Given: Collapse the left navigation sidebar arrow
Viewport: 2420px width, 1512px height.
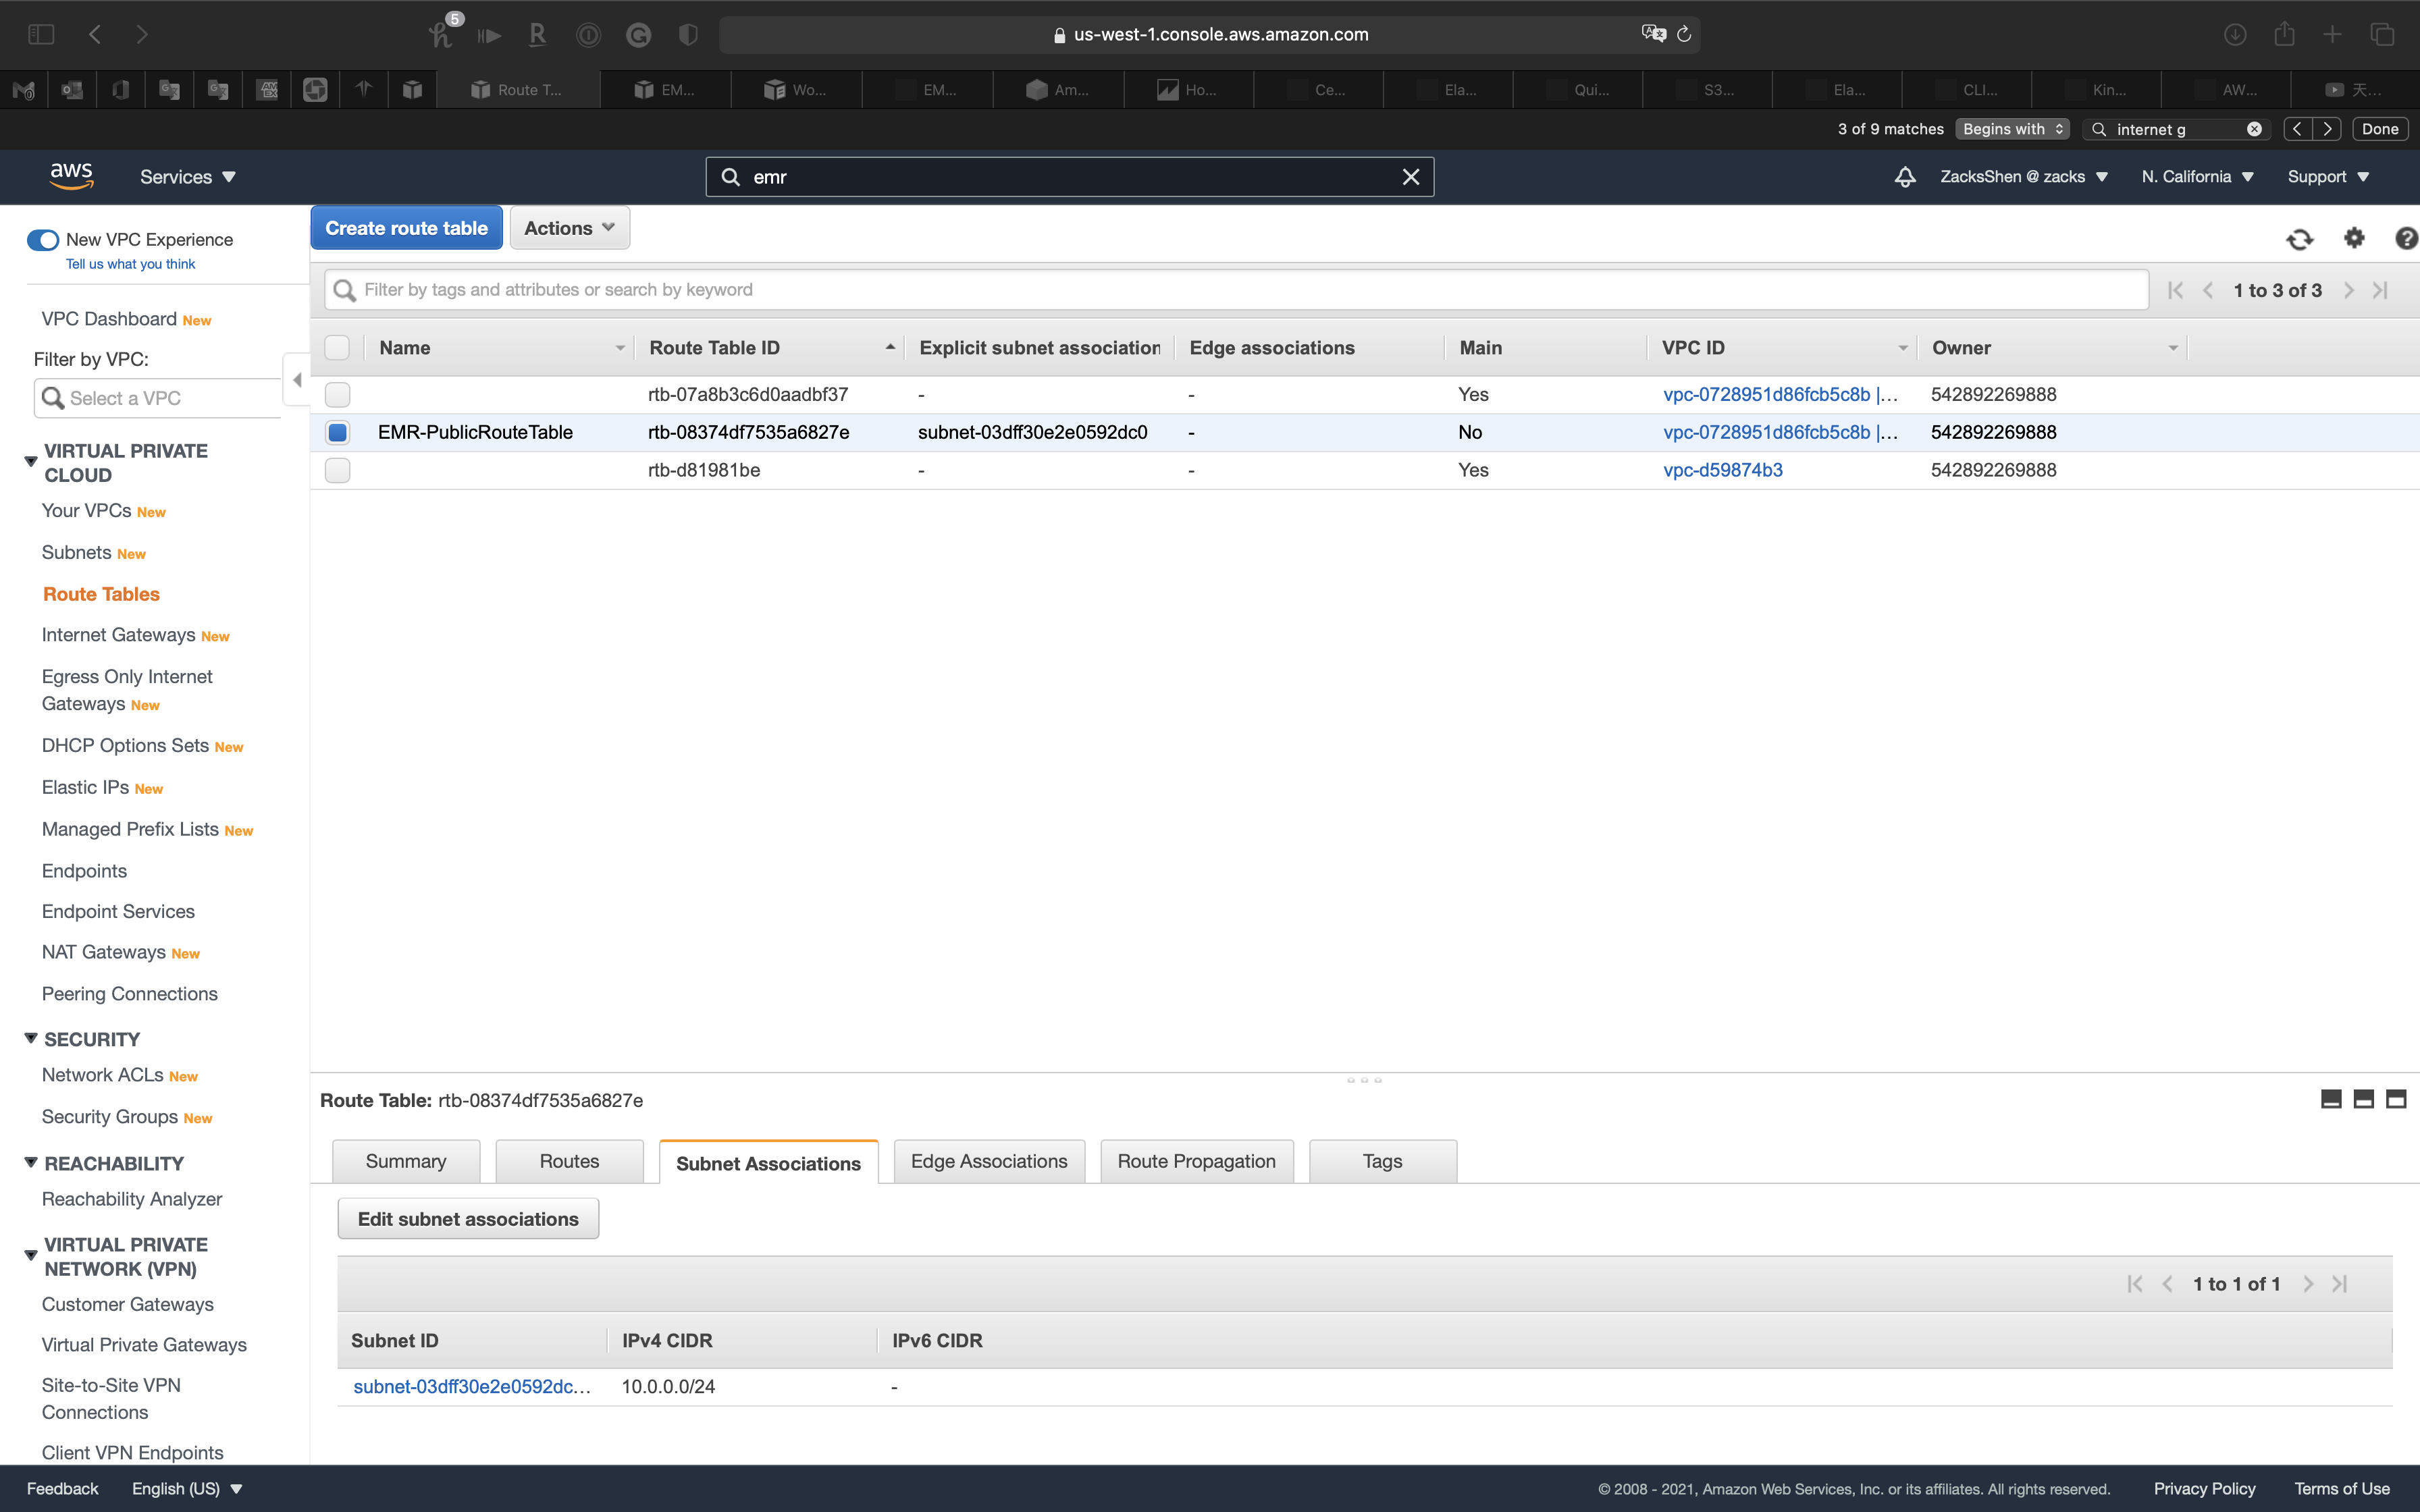Looking at the screenshot, I should (297, 380).
